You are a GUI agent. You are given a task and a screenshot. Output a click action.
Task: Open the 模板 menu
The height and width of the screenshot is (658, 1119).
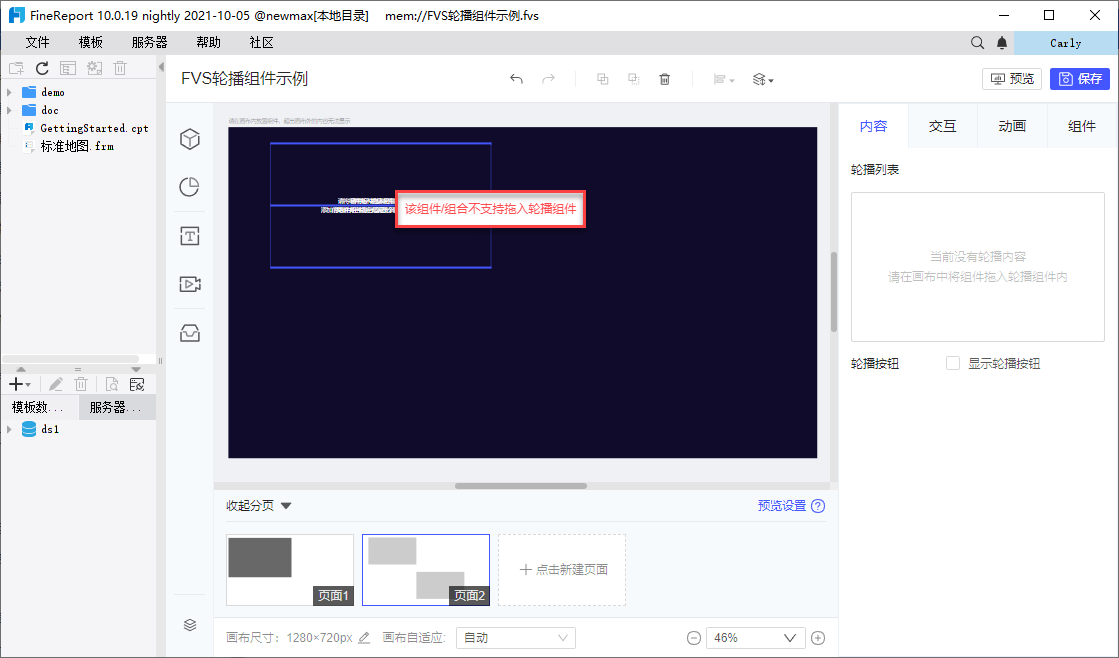(91, 43)
